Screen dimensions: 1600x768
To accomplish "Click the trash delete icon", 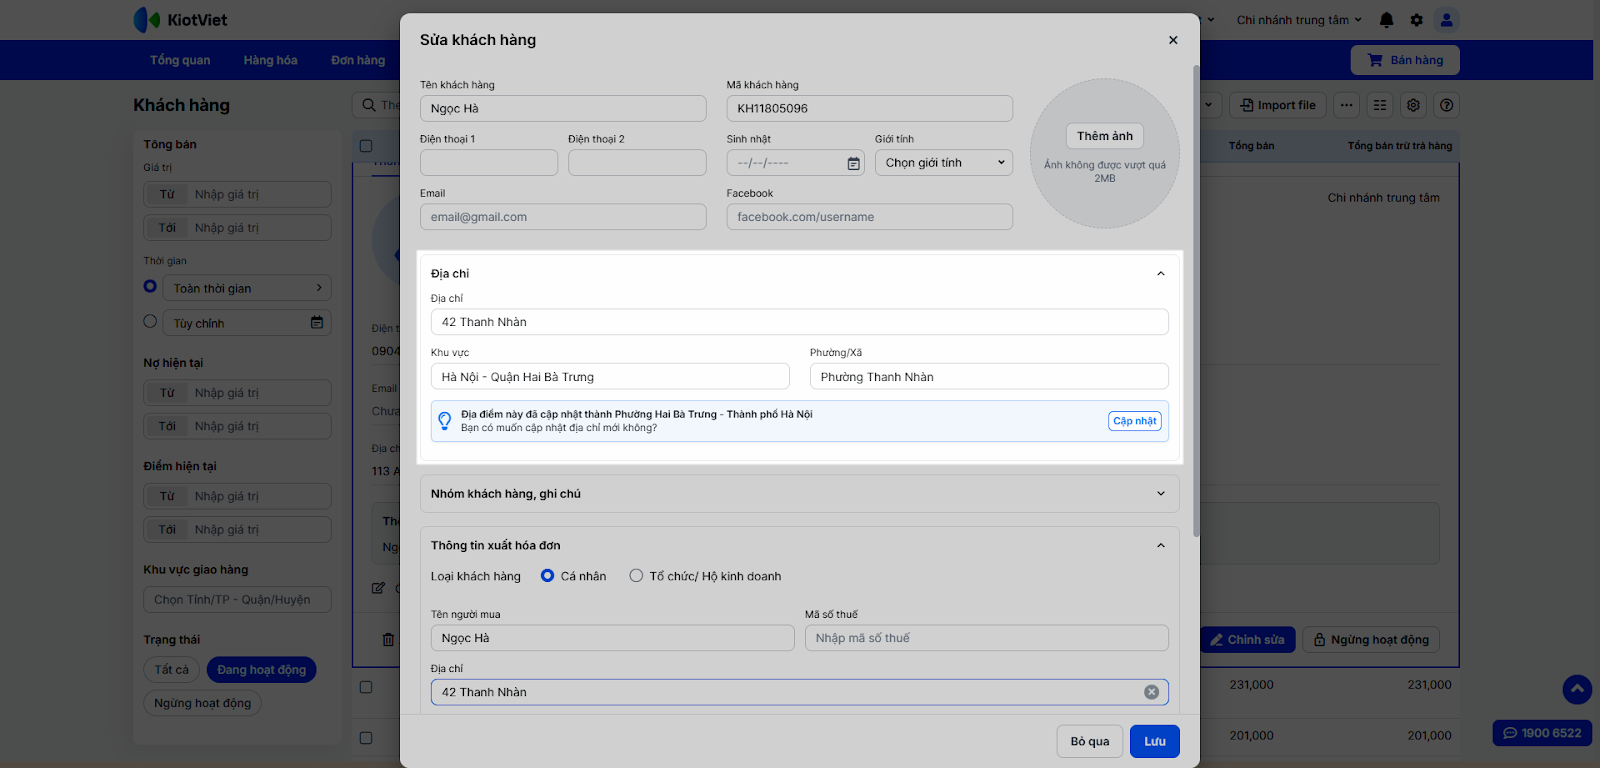I will [x=388, y=639].
